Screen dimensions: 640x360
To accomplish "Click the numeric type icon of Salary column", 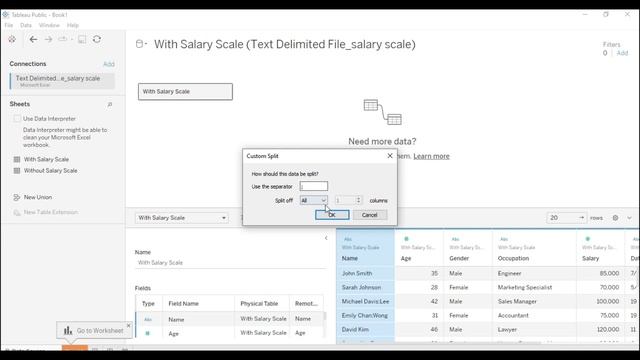I will coord(588,239).
